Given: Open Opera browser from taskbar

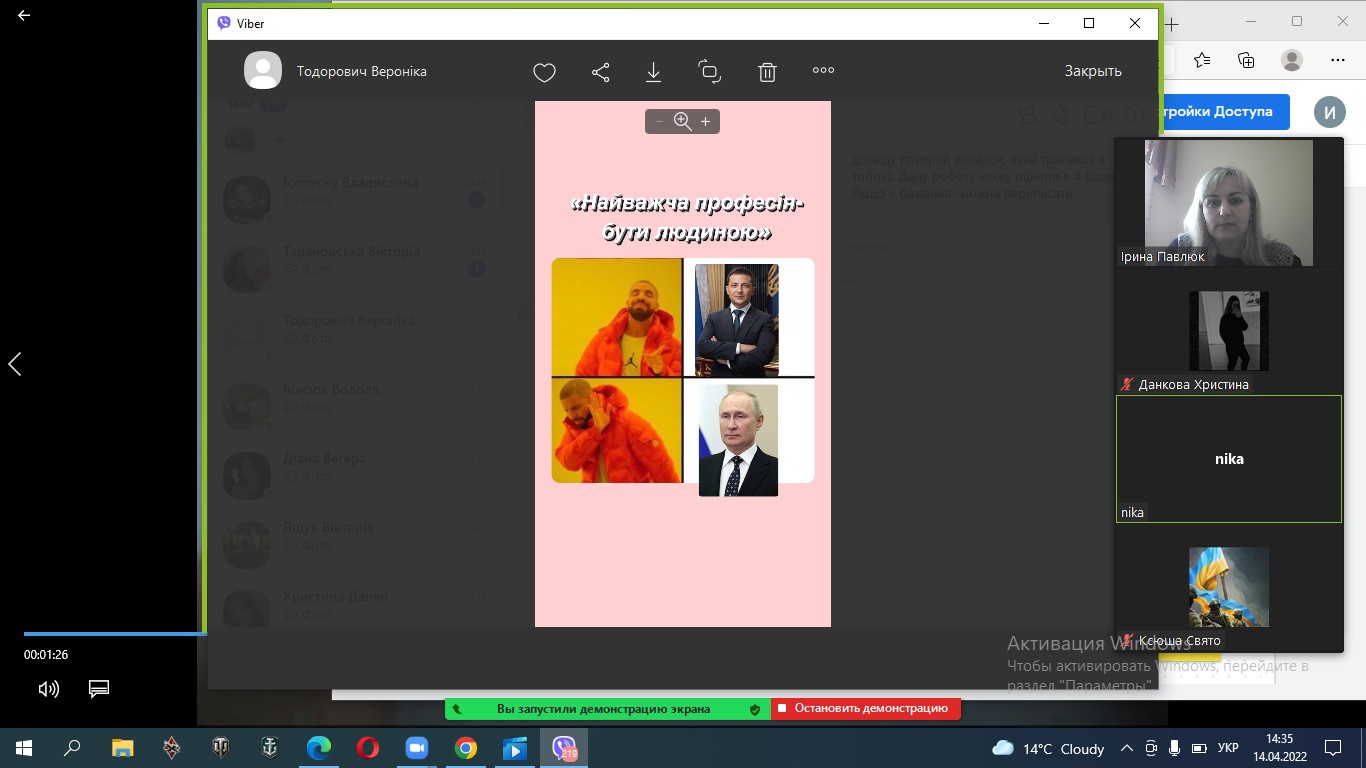Looking at the screenshot, I should pos(367,748).
